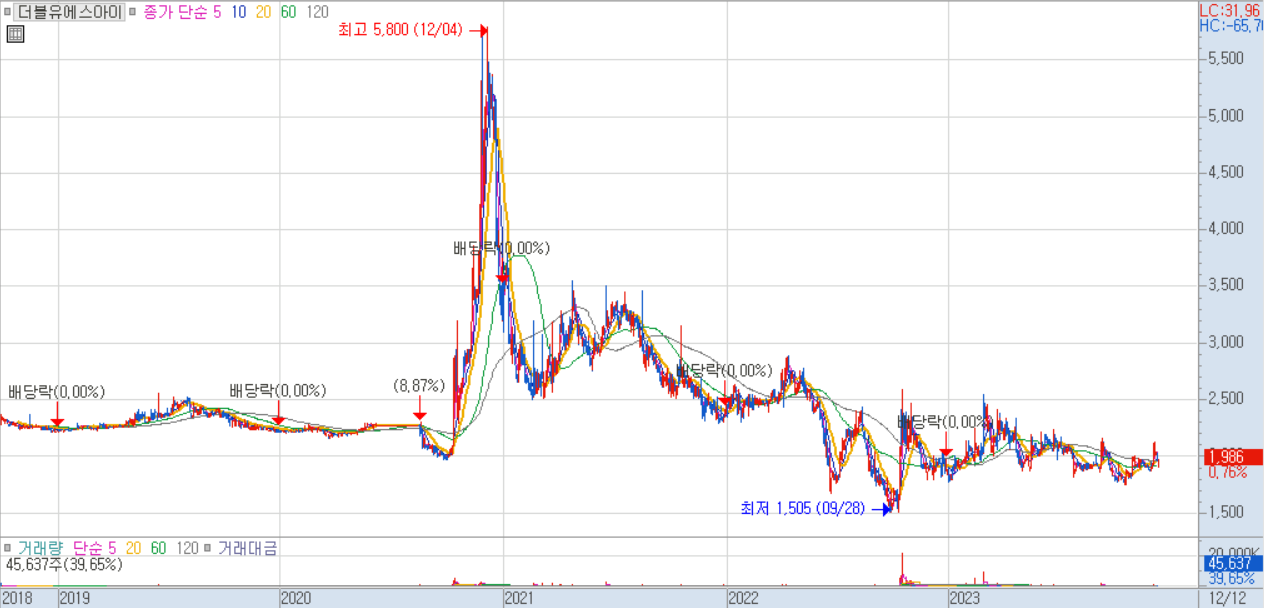Select the green 60-day price moving average
The image size is (1264, 608).
(288, 12)
